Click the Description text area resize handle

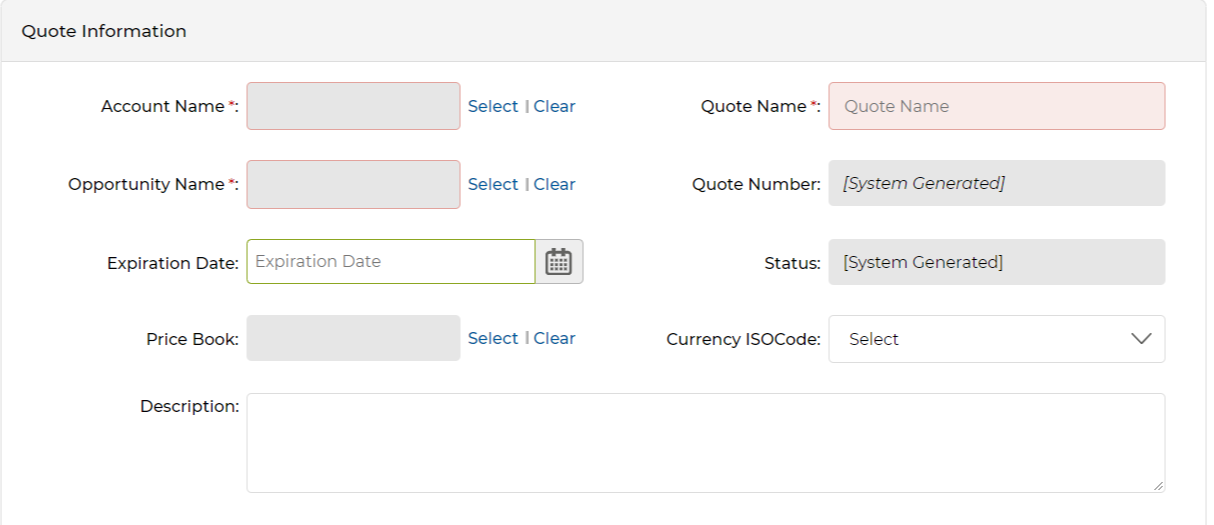(1158, 485)
